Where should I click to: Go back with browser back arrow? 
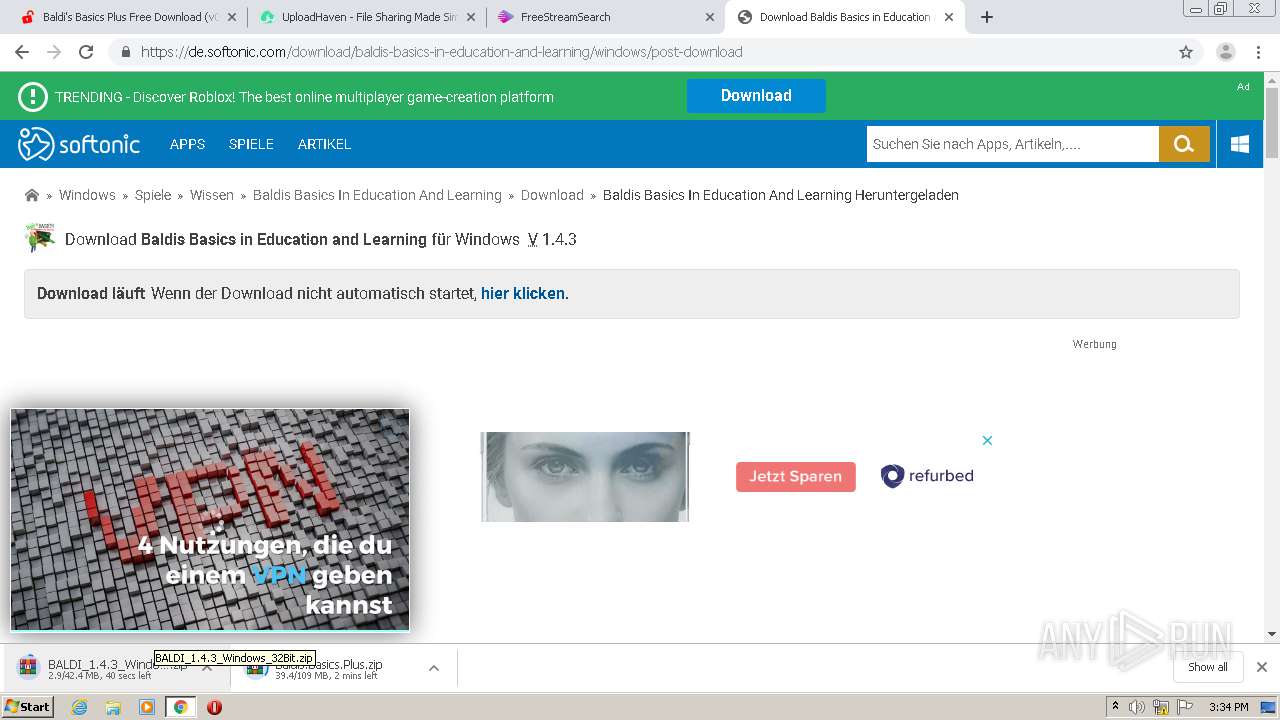22,52
